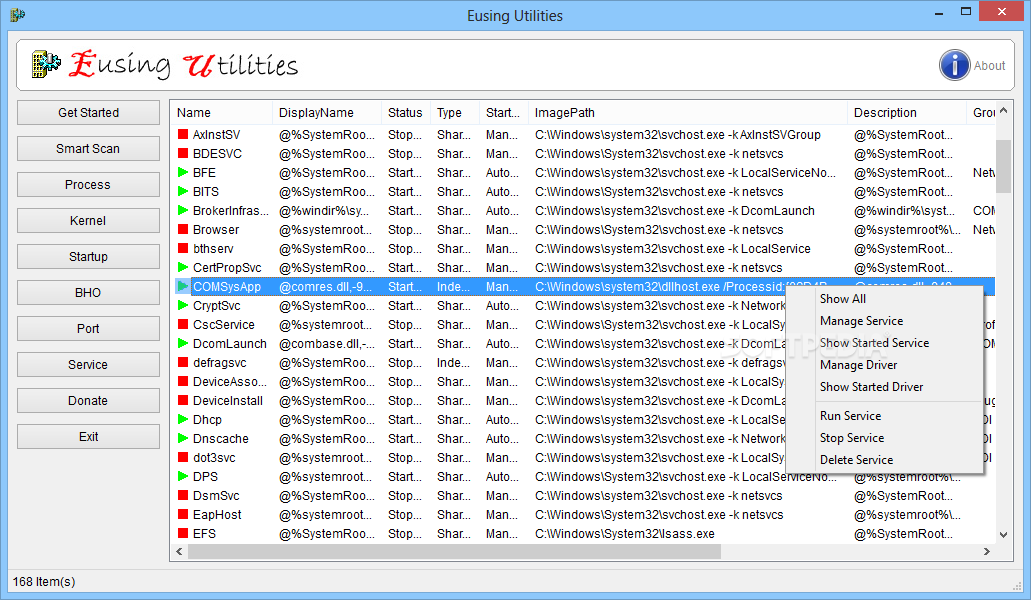Click green running icon for BITS
The height and width of the screenshot is (600, 1031).
click(183, 191)
